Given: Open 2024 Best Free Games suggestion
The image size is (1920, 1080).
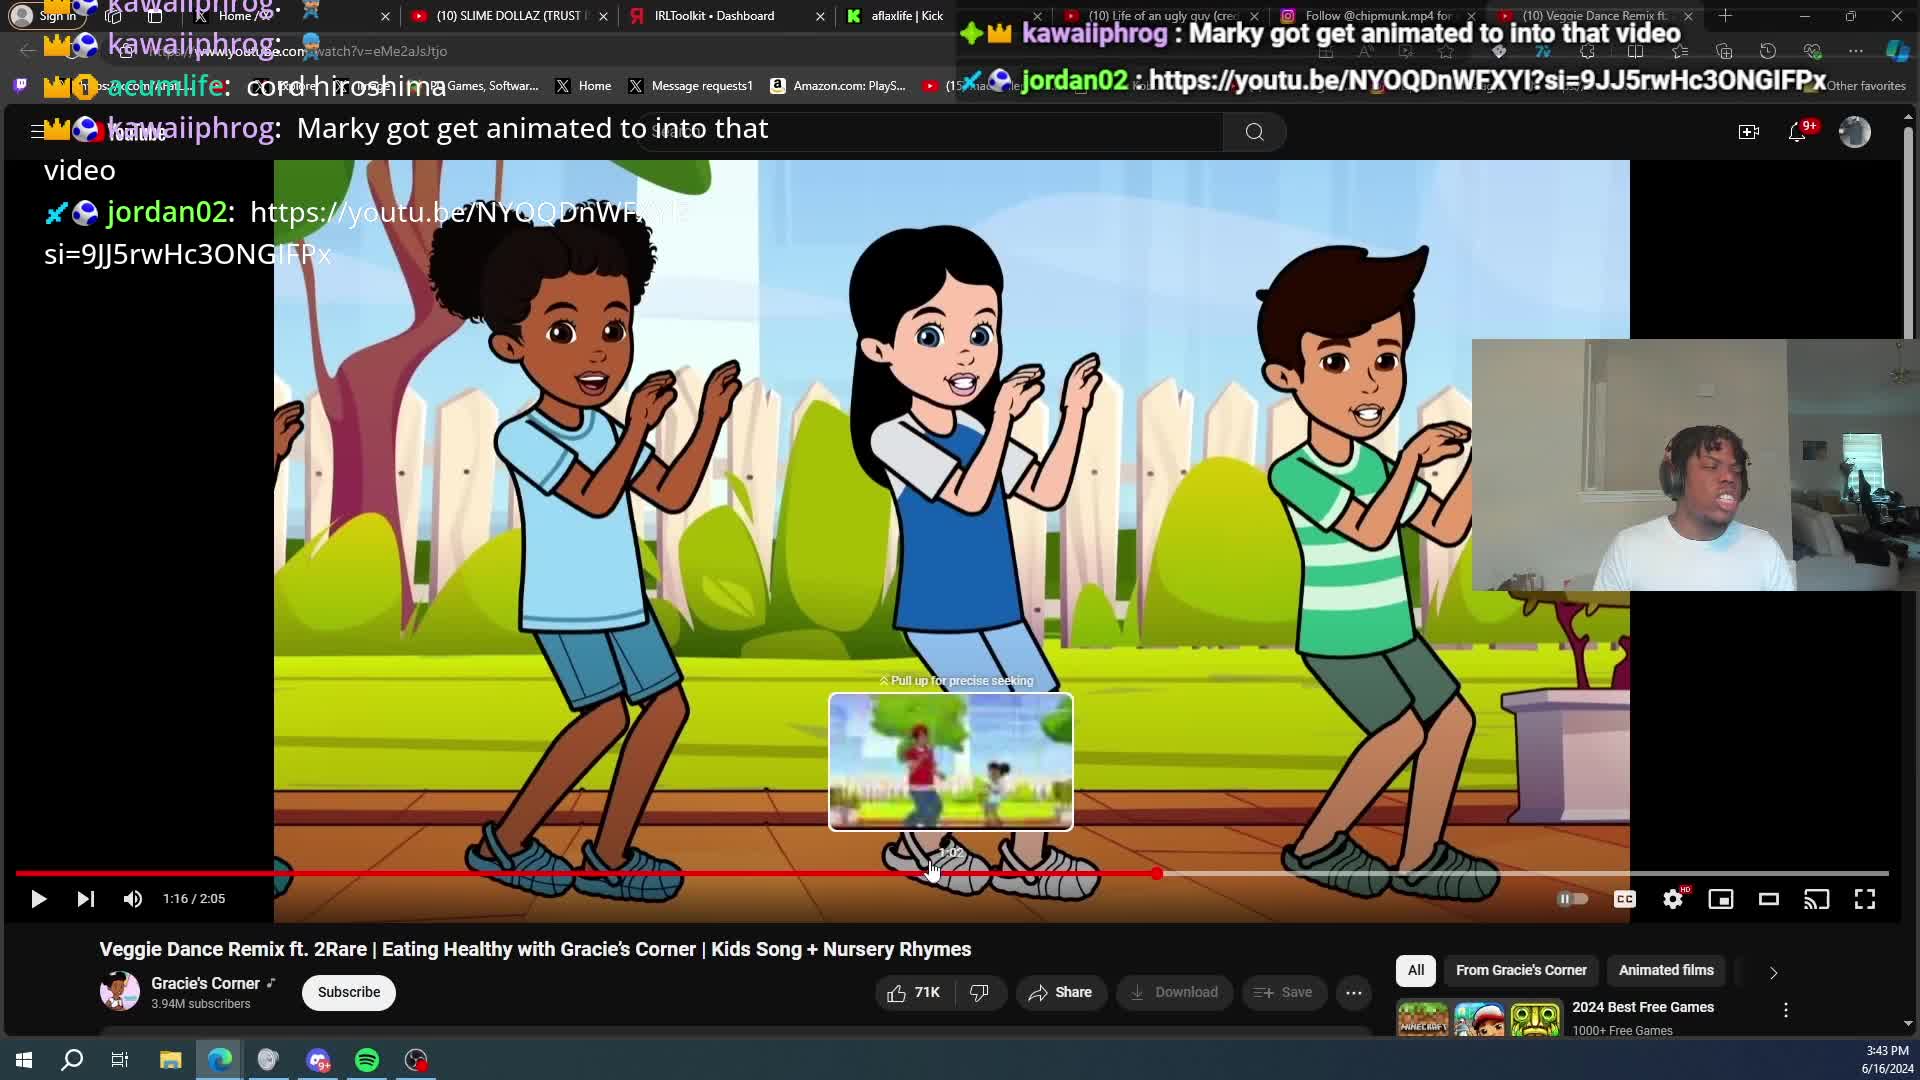Looking at the screenshot, I should 1643,1007.
